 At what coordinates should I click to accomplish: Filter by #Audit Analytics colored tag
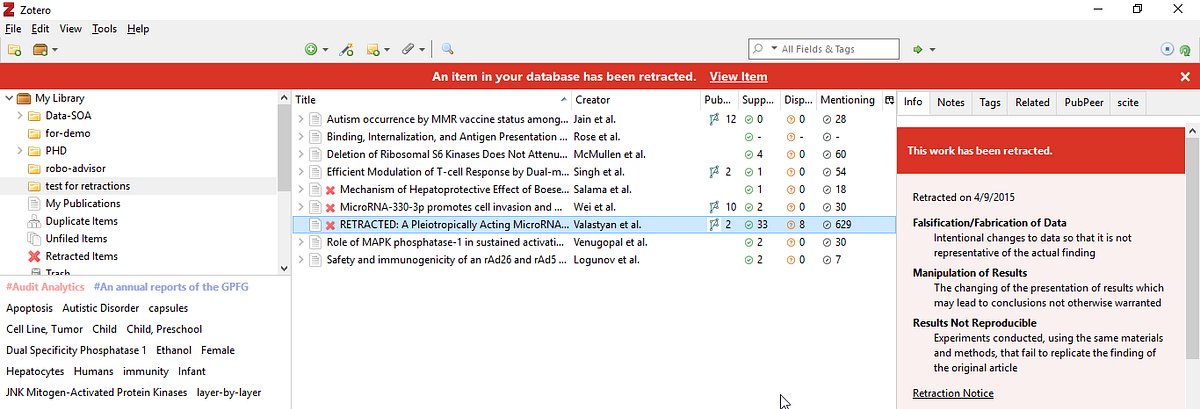45,287
